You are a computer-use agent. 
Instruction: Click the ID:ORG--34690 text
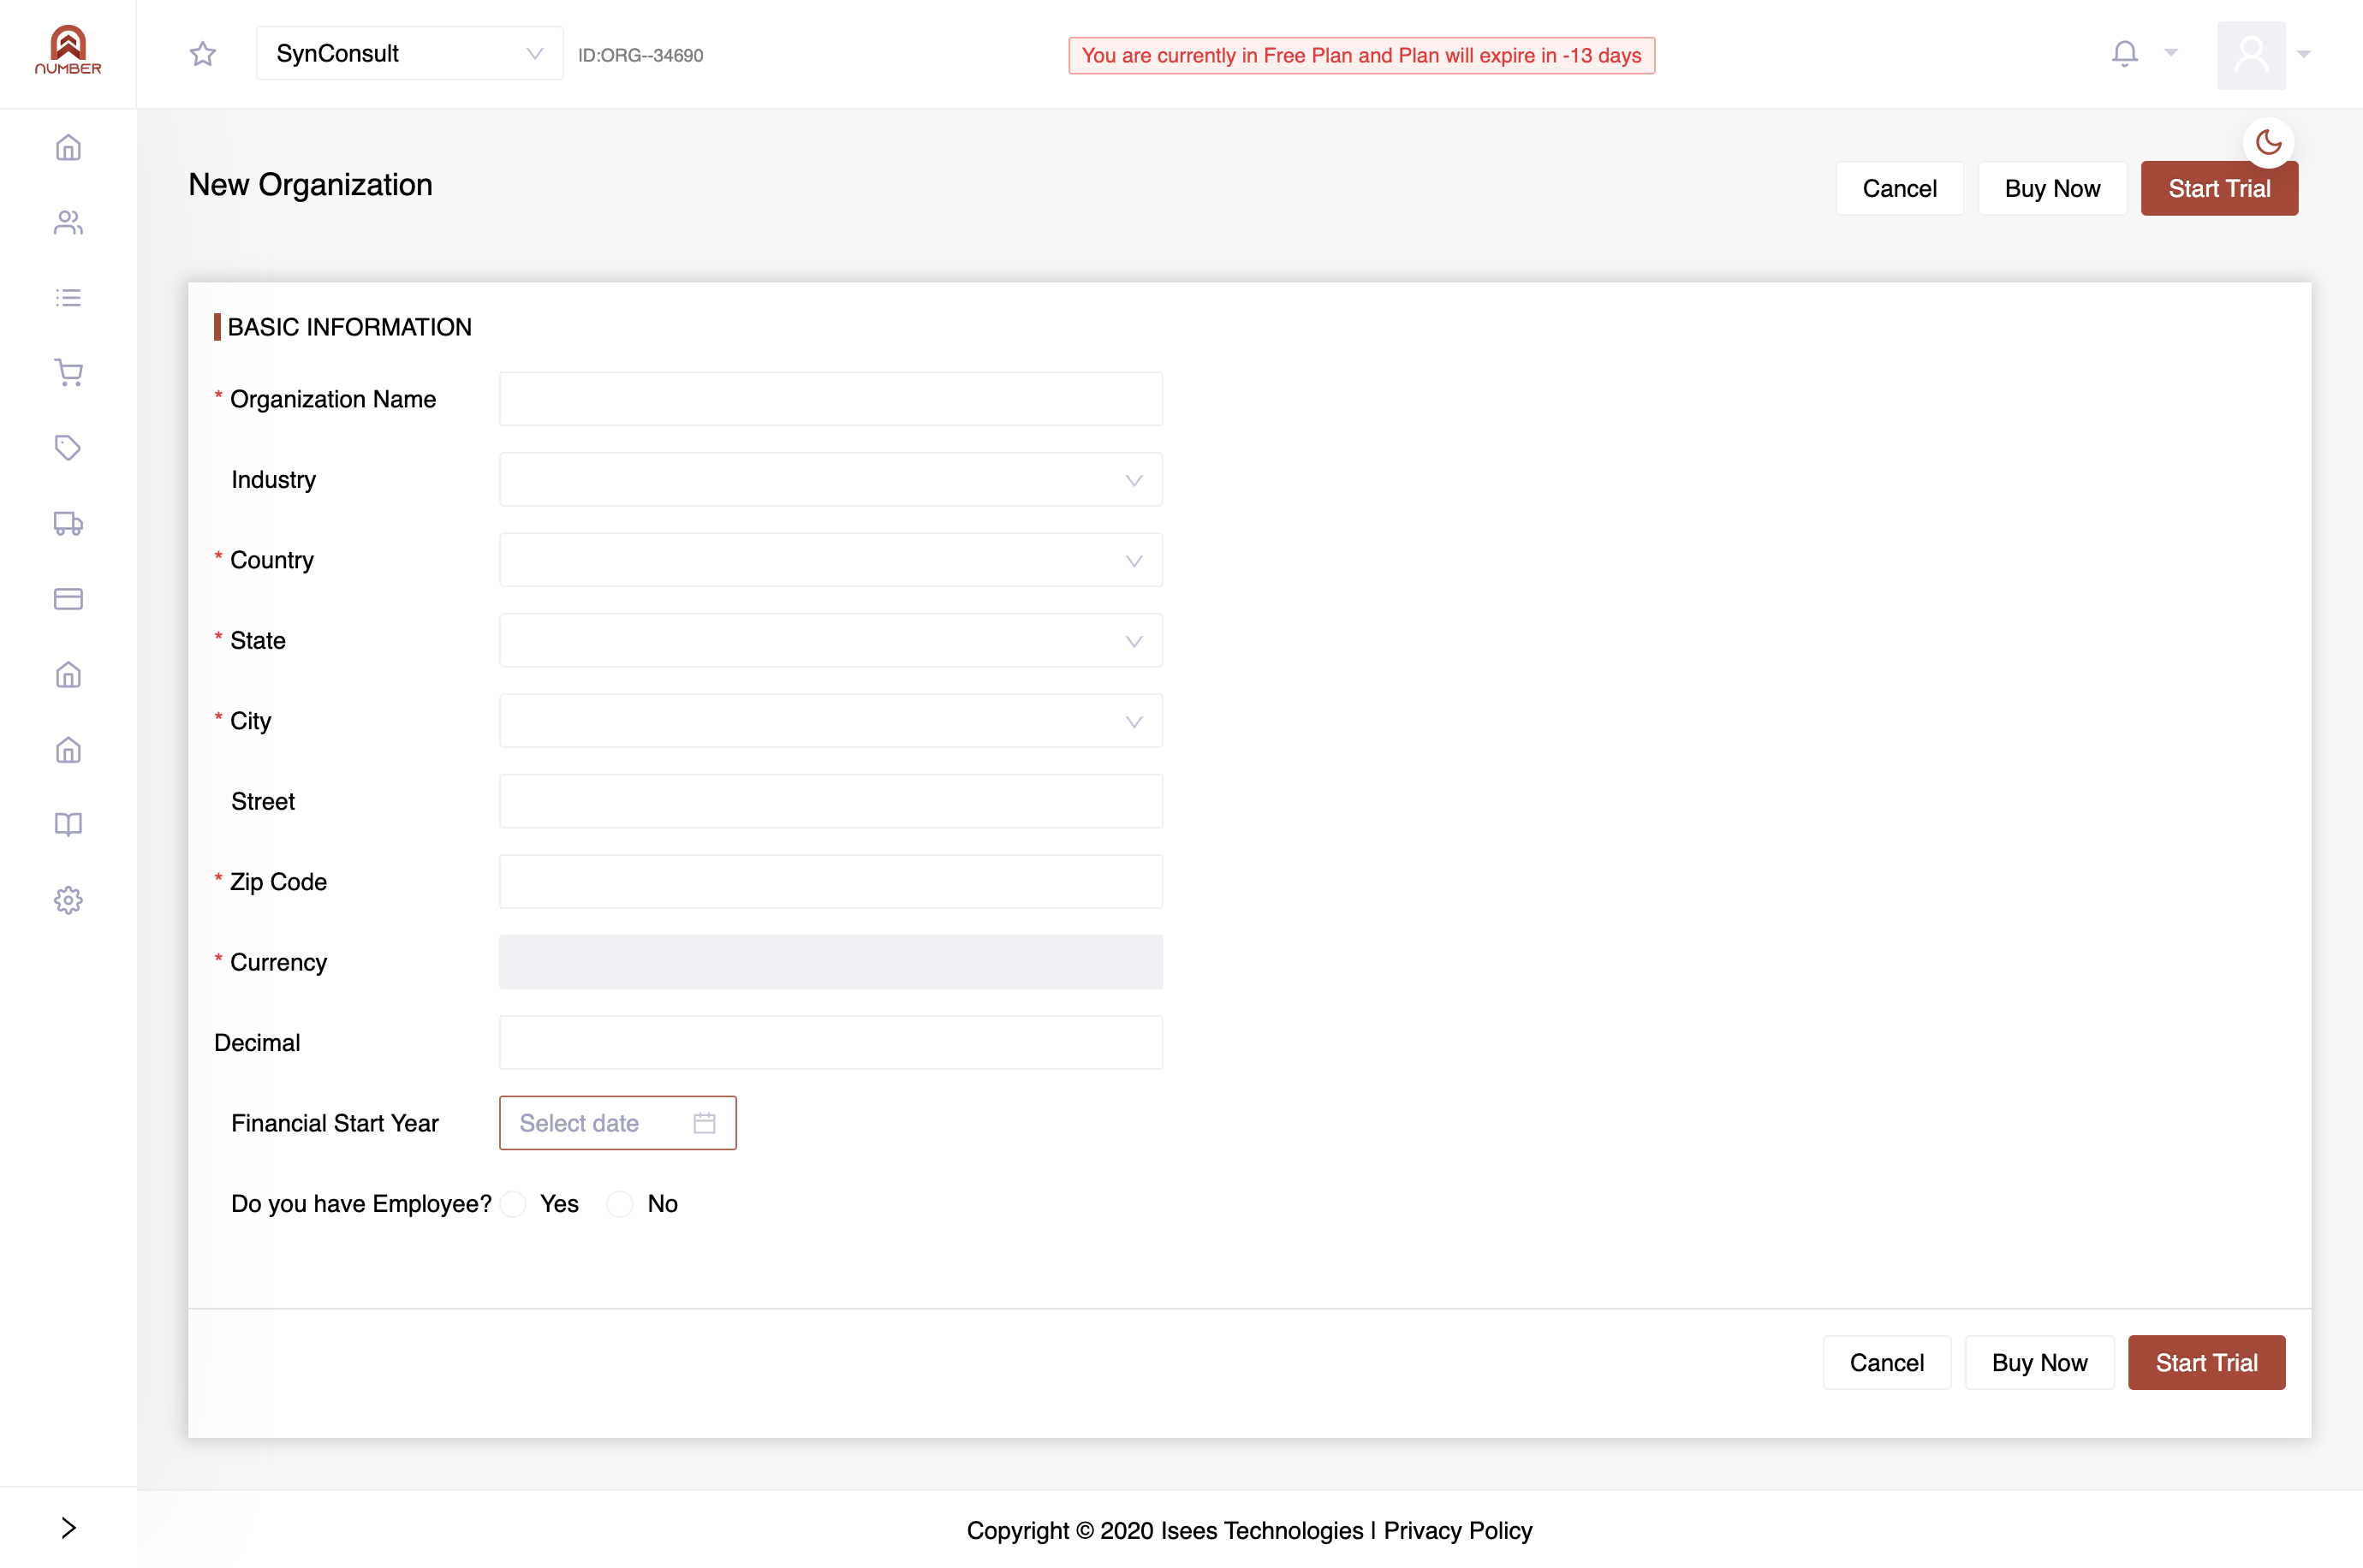(x=640, y=56)
